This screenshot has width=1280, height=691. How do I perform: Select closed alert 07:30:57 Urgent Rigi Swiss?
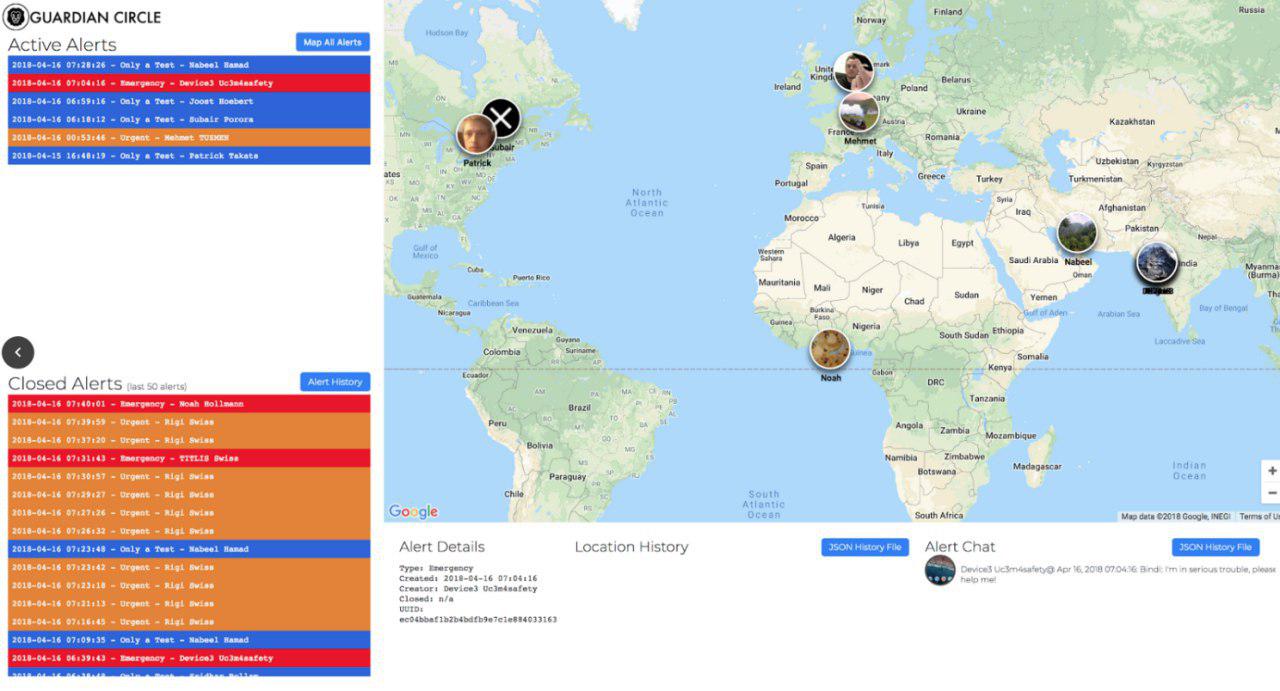pyautogui.click(x=189, y=476)
